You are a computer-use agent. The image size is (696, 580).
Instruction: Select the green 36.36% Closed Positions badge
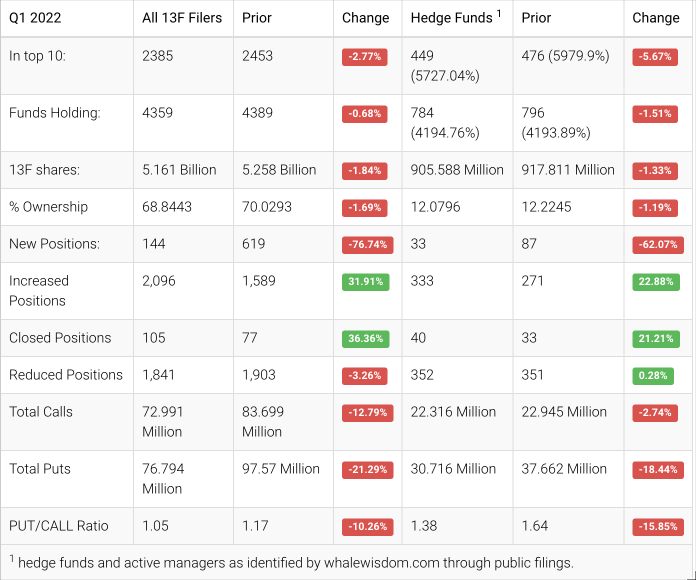pyautogui.click(x=366, y=339)
